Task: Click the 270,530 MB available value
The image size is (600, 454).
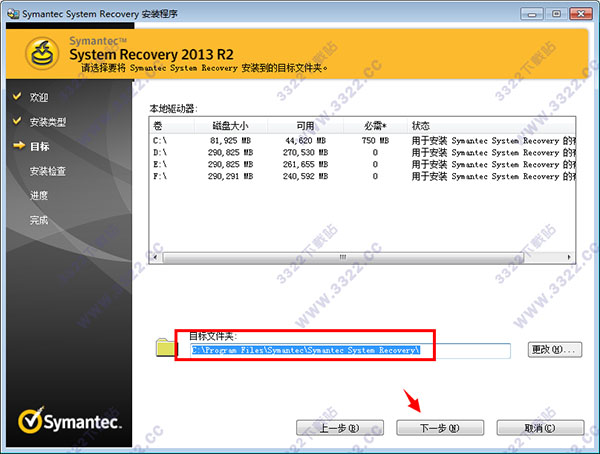Action: pyautogui.click(x=305, y=153)
